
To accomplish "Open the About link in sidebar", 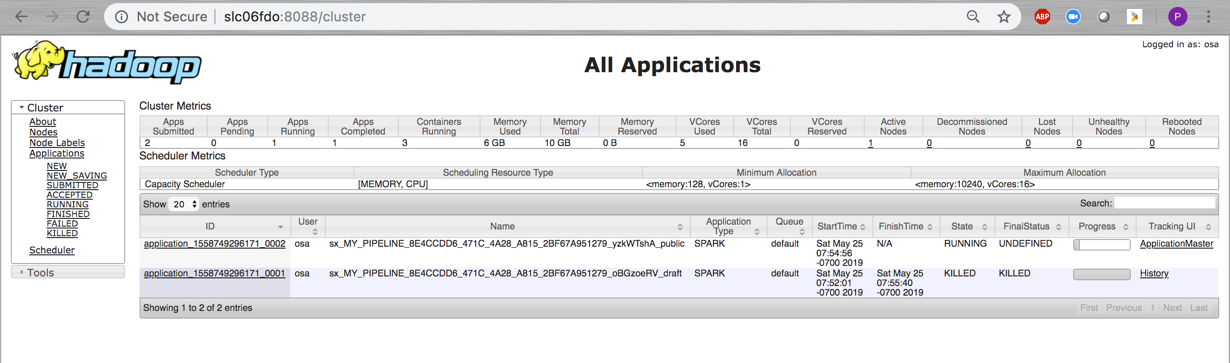I will point(43,122).
